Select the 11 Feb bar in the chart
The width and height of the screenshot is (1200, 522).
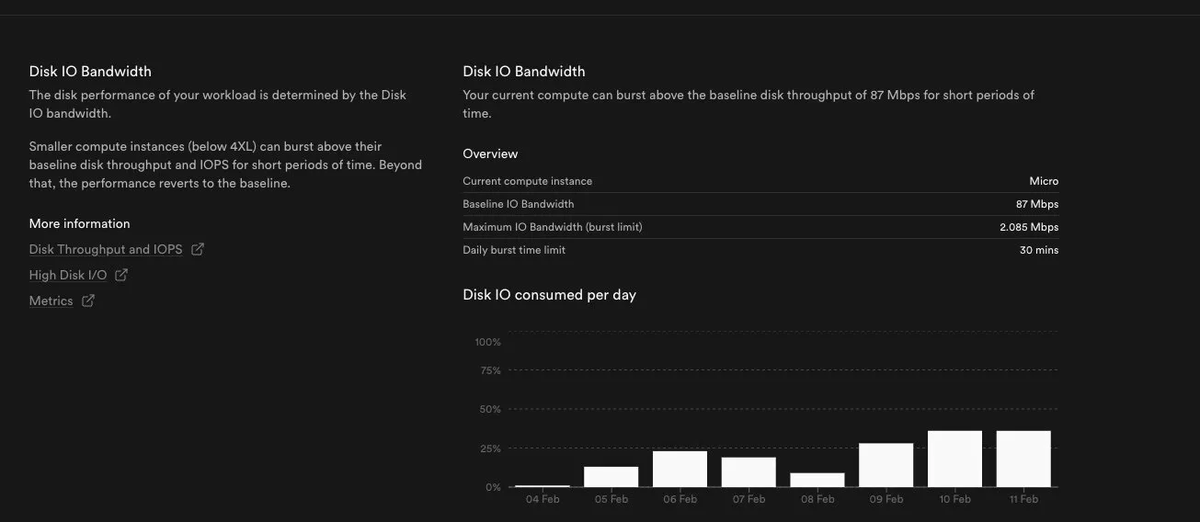pyautogui.click(x=1024, y=459)
